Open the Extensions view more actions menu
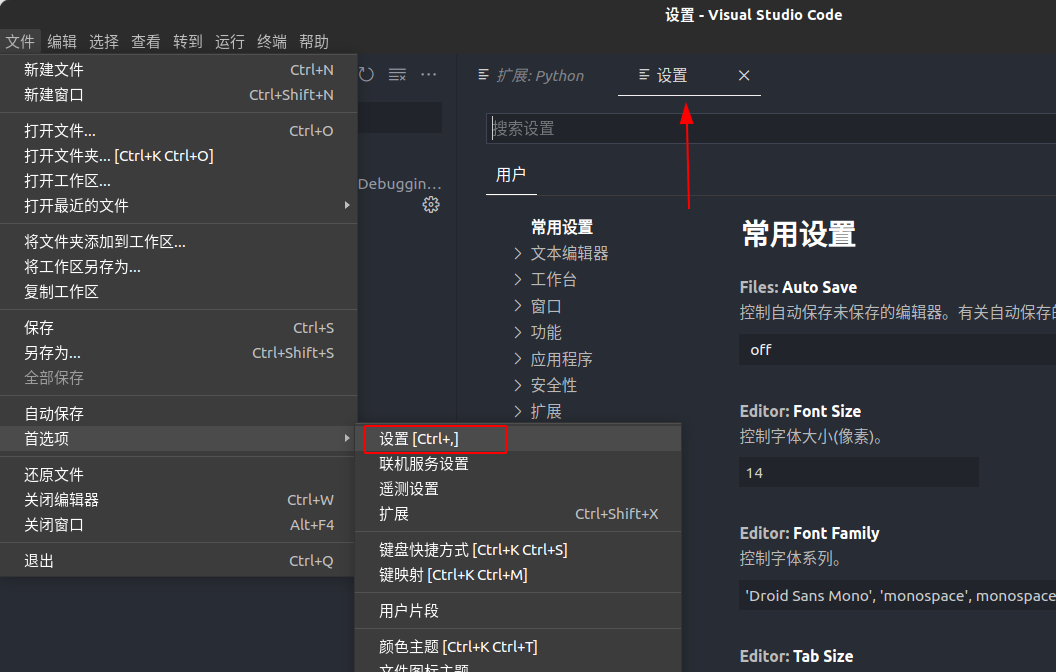 coord(428,73)
